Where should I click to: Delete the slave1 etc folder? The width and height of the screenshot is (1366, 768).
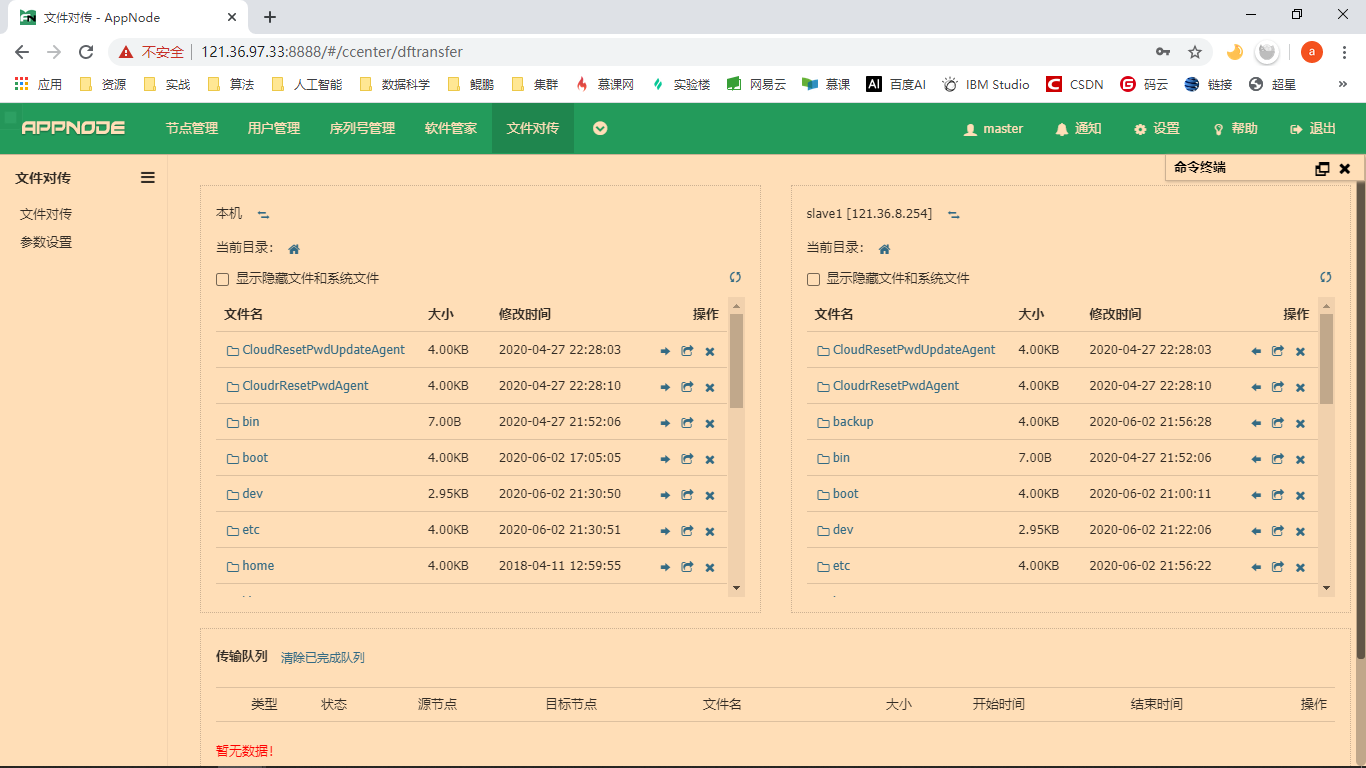tap(1300, 567)
